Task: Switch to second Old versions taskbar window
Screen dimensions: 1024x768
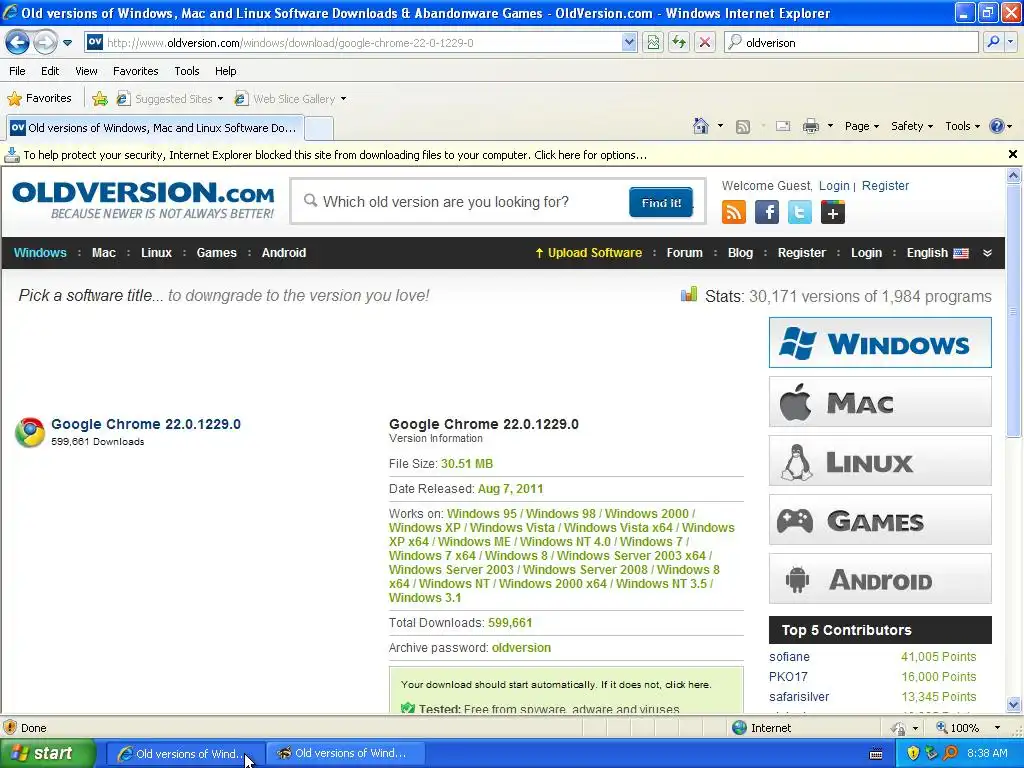Action: pos(346,754)
